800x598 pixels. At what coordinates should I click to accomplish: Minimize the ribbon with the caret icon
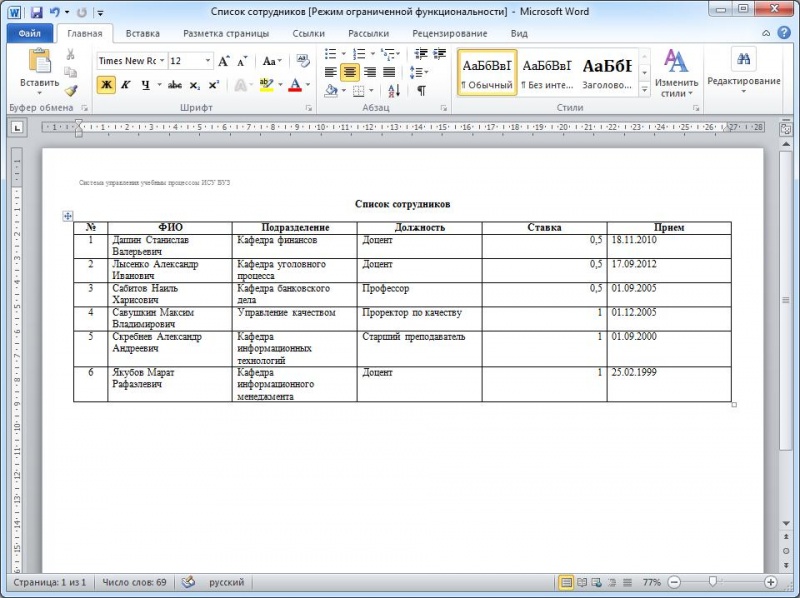(766, 33)
